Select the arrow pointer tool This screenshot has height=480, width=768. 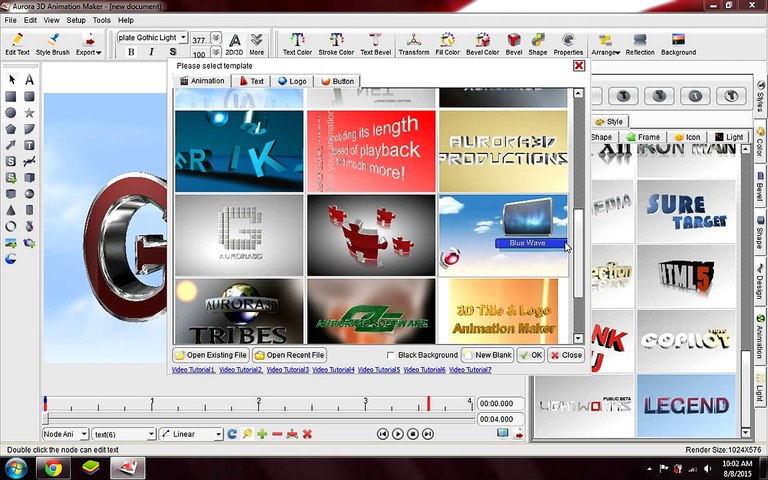tap(11, 79)
